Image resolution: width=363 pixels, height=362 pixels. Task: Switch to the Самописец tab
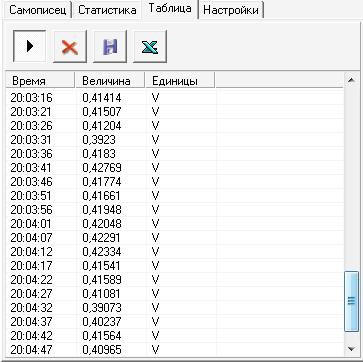coord(38,10)
